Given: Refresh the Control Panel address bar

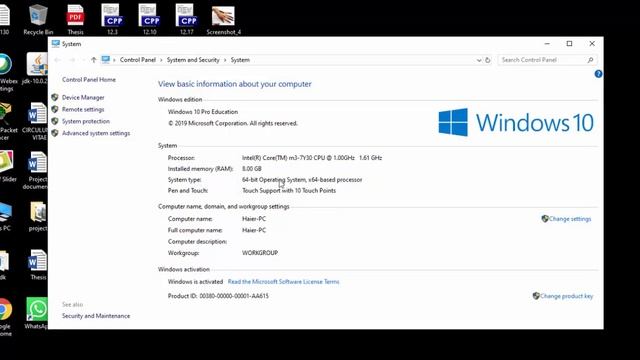Looking at the screenshot, I should [488, 60].
